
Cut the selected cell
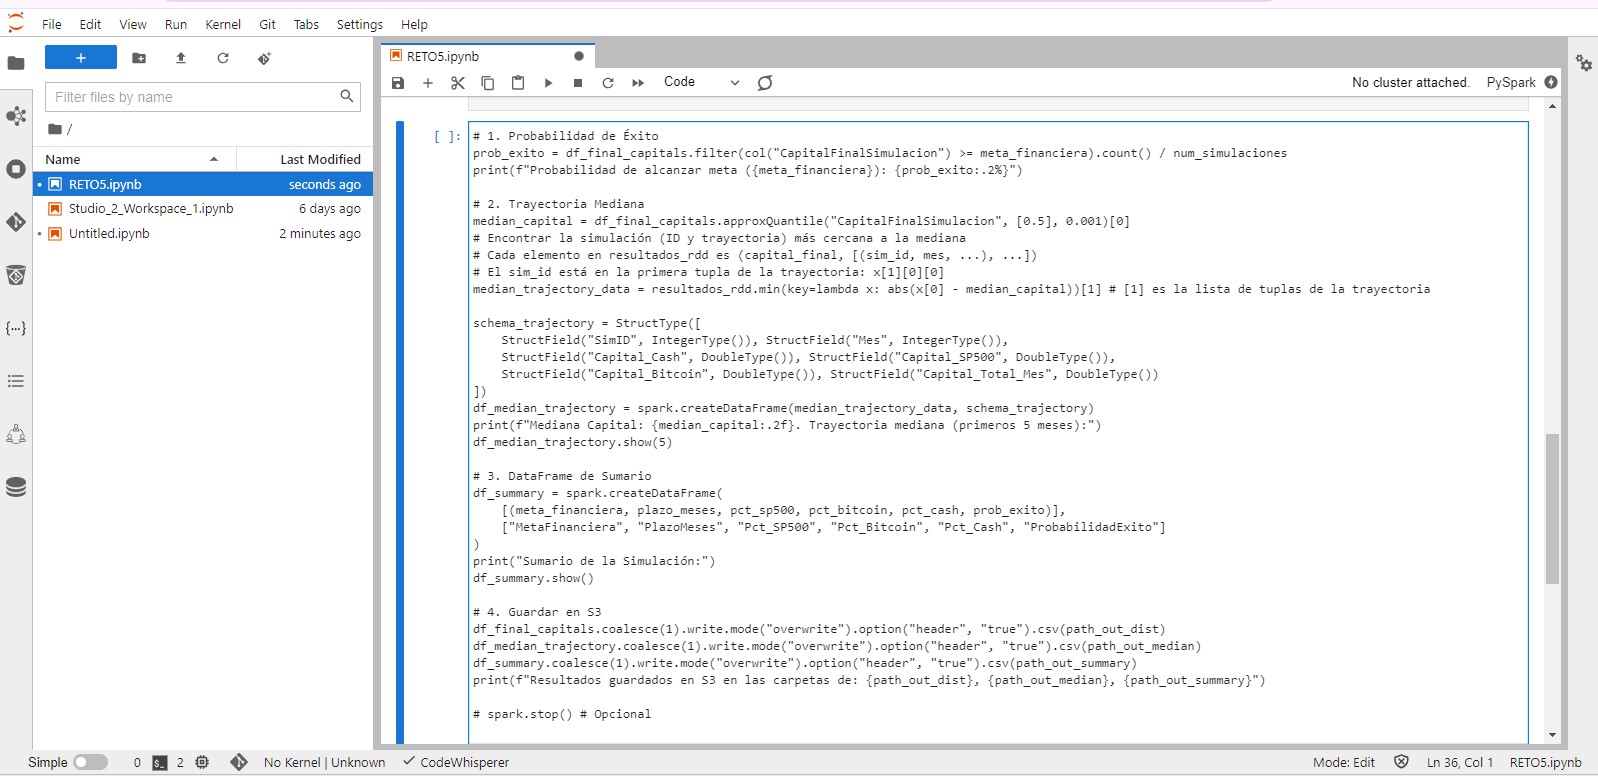pyautogui.click(x=458, y=83)
